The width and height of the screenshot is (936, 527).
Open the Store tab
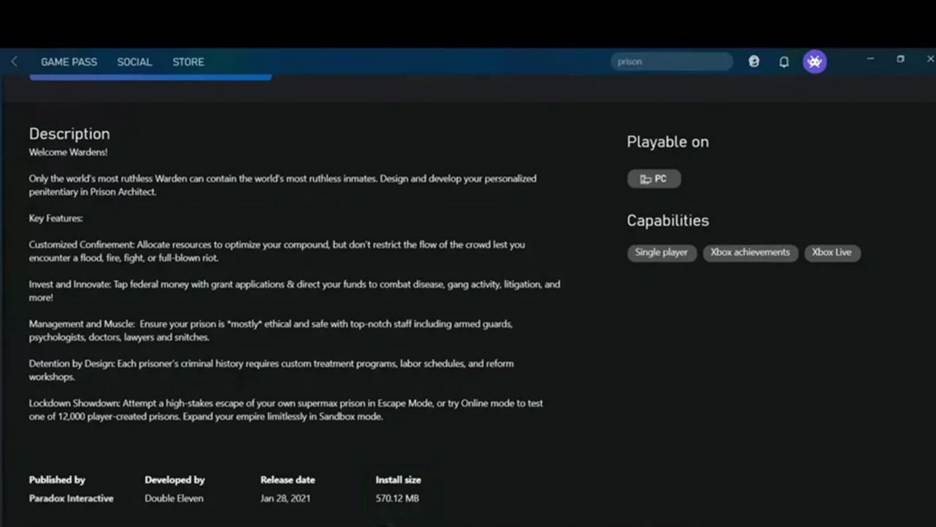tap(188, 62)
